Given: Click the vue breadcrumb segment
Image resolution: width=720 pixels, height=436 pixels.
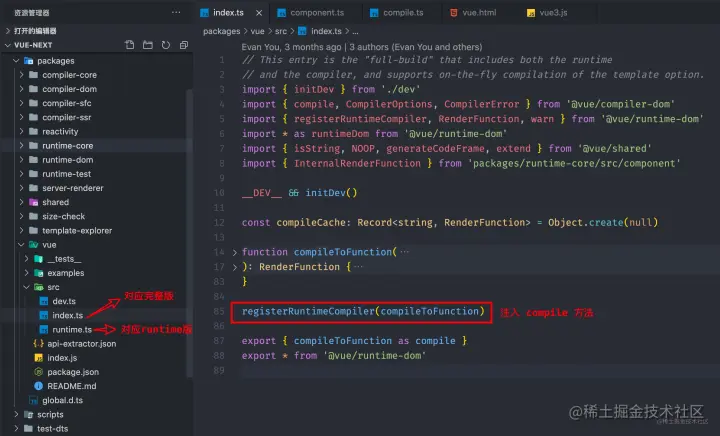Looking at the screenshot, I should tap(257, 31).
